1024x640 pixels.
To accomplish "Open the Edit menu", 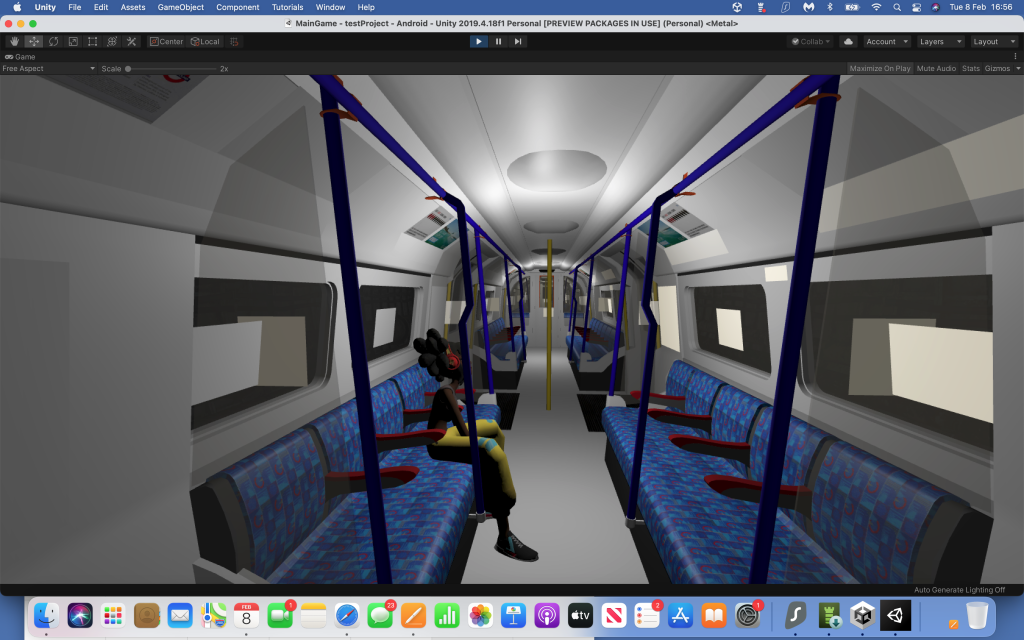I will pyautogui.click(x=101, y=7).
